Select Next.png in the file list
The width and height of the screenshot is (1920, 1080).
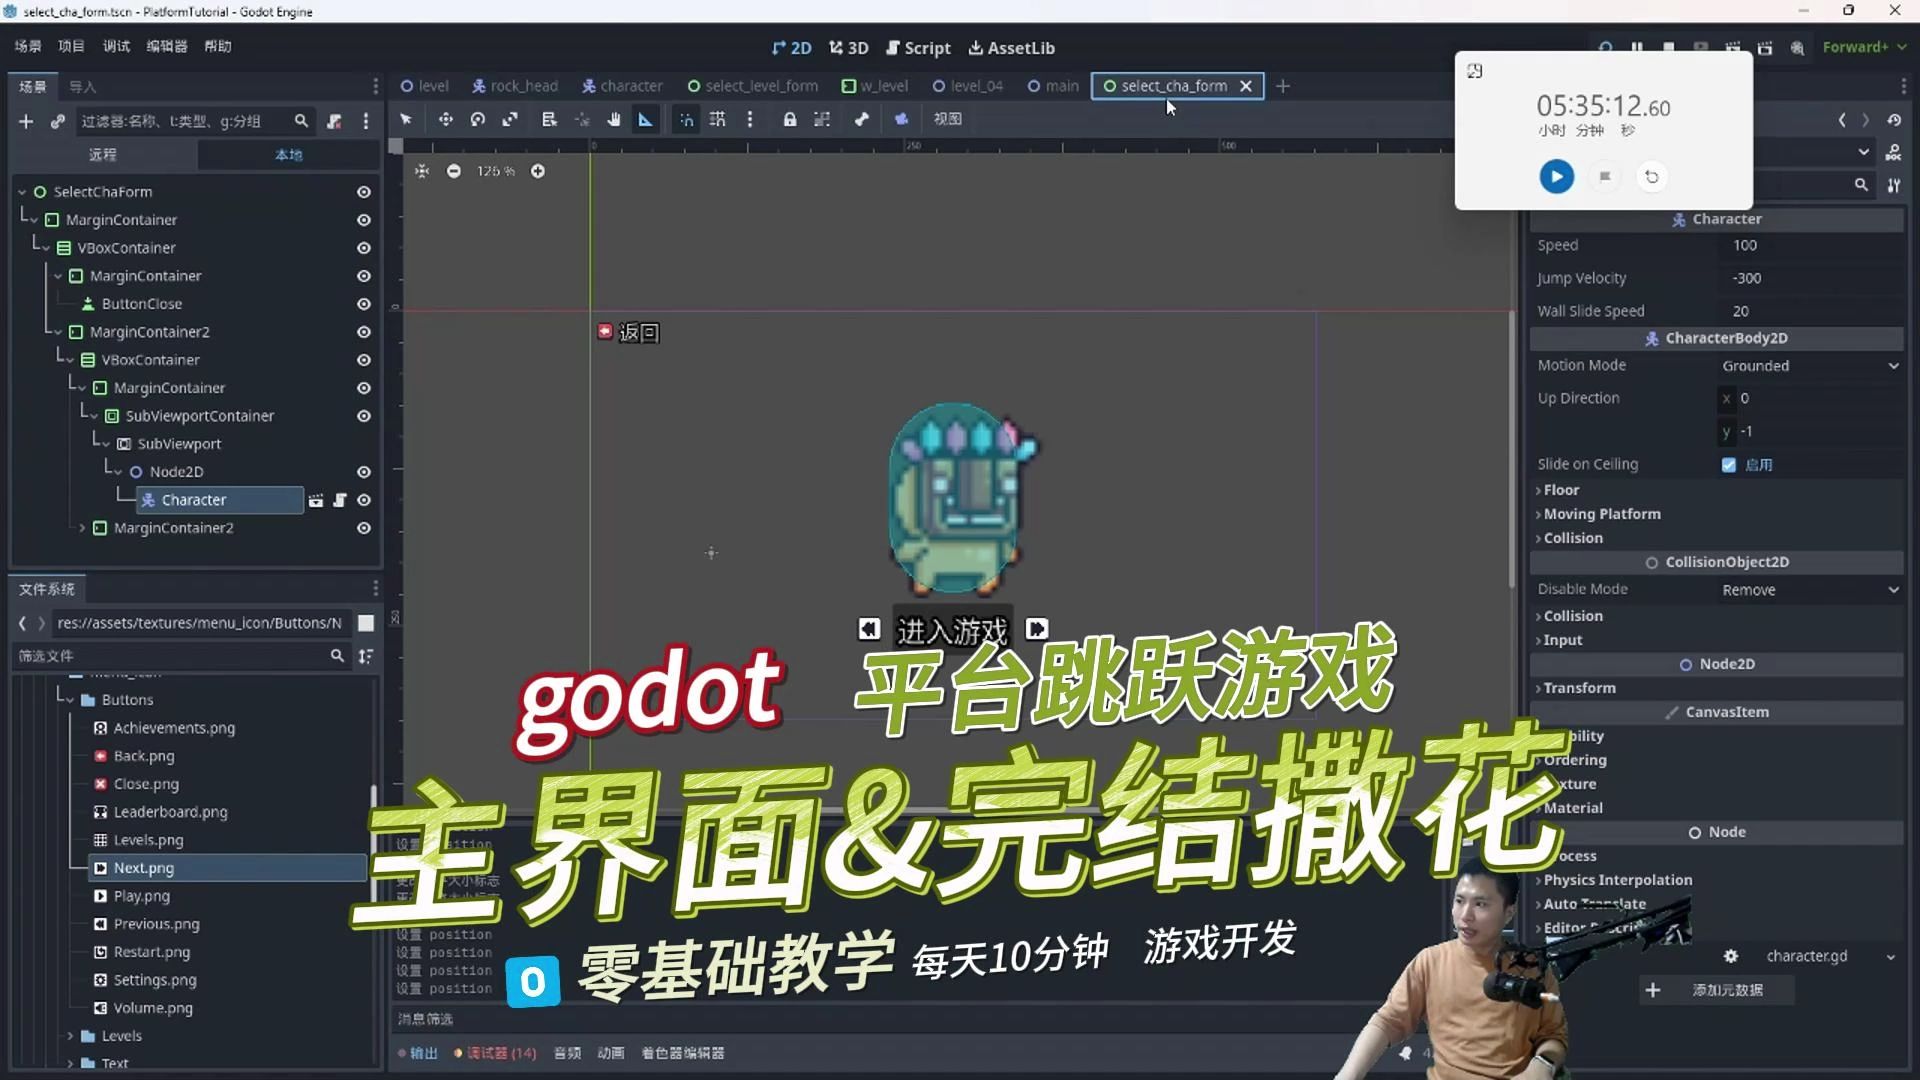[228, 868]
